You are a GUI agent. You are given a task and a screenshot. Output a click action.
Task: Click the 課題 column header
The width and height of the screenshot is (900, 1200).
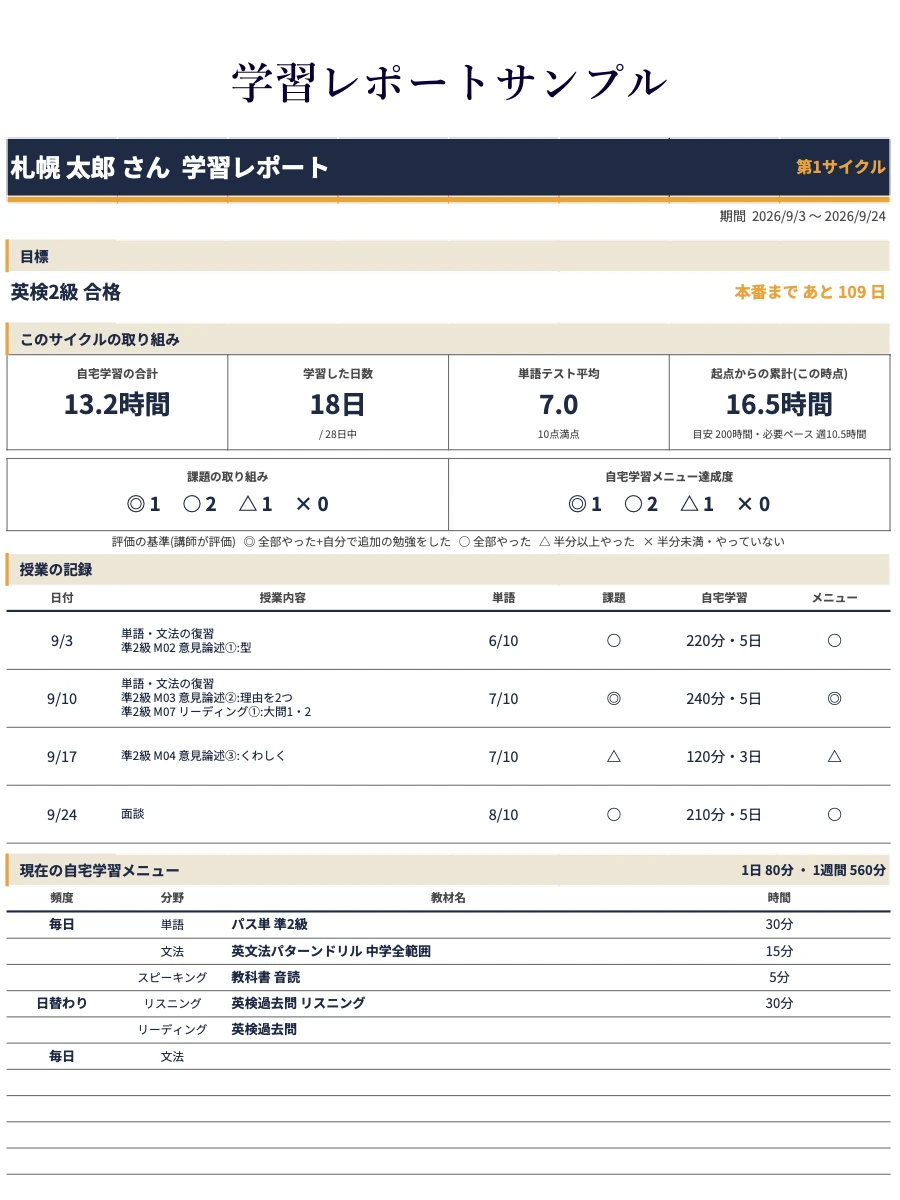[x=614, y=598]
